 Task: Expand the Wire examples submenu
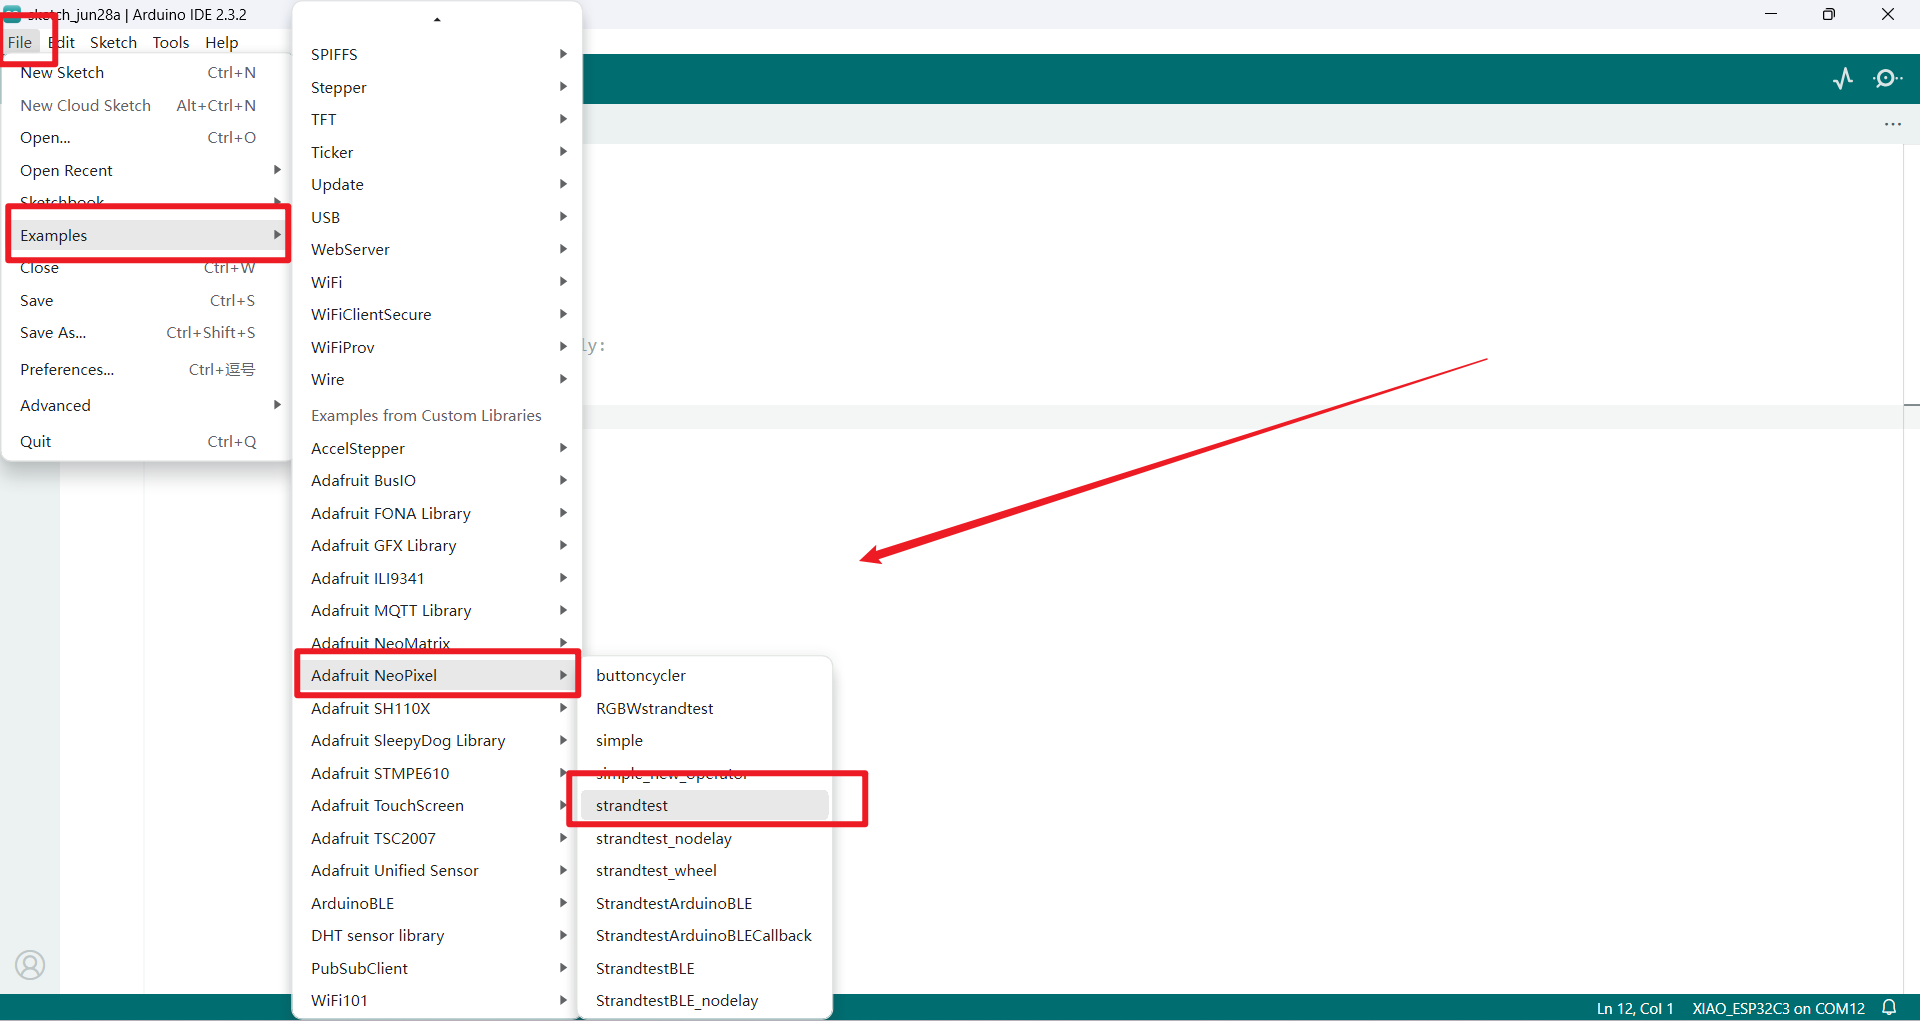pyautogui.click(x=437, y=379)
